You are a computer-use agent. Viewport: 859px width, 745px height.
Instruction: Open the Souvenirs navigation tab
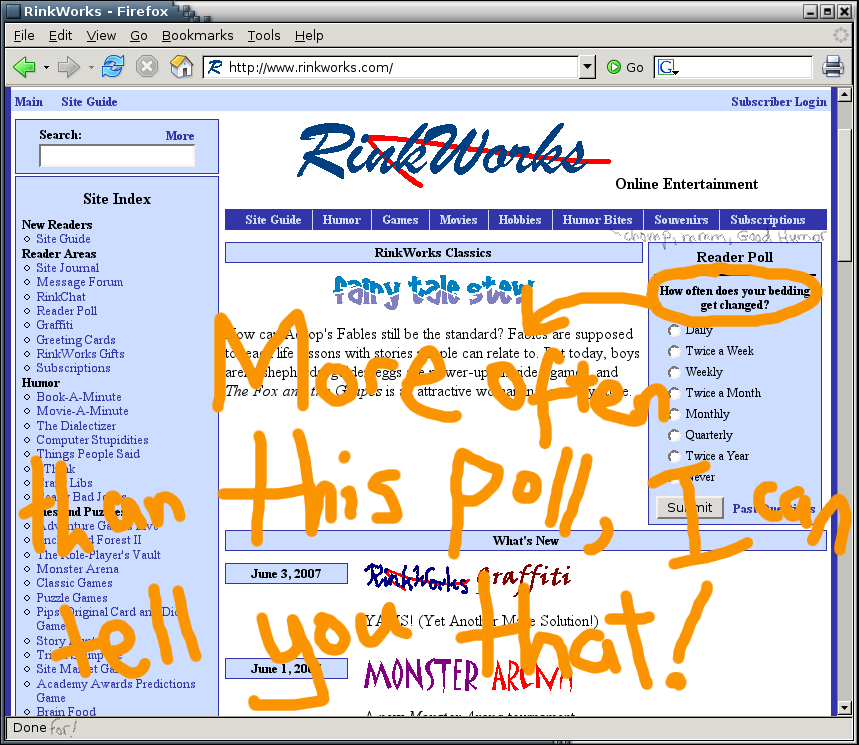[x=681, y=220]
